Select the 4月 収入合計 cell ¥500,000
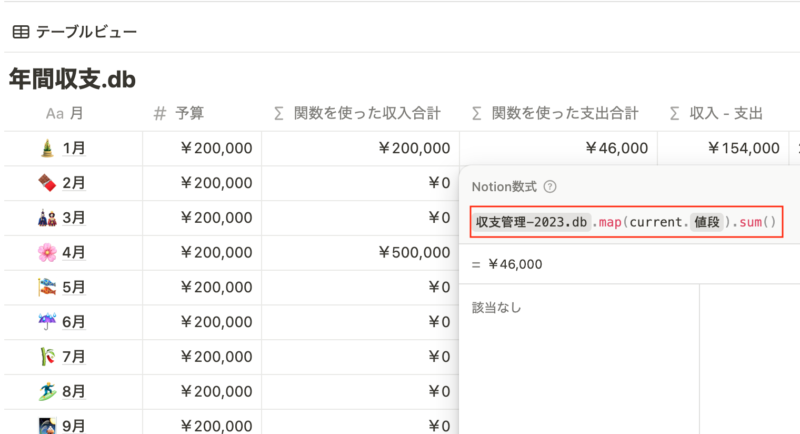This screenshot has height=434, width=800. point(361,252)
